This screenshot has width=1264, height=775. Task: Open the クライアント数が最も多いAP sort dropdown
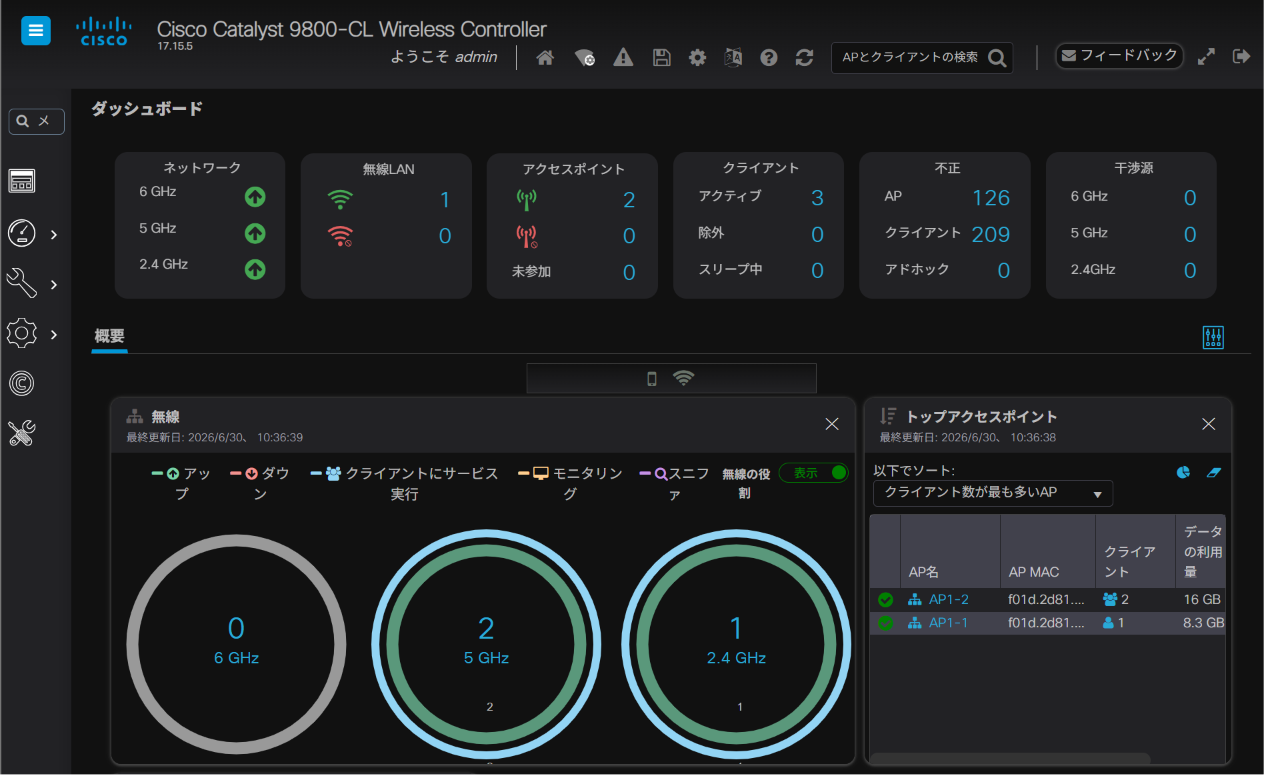point(992,493)
